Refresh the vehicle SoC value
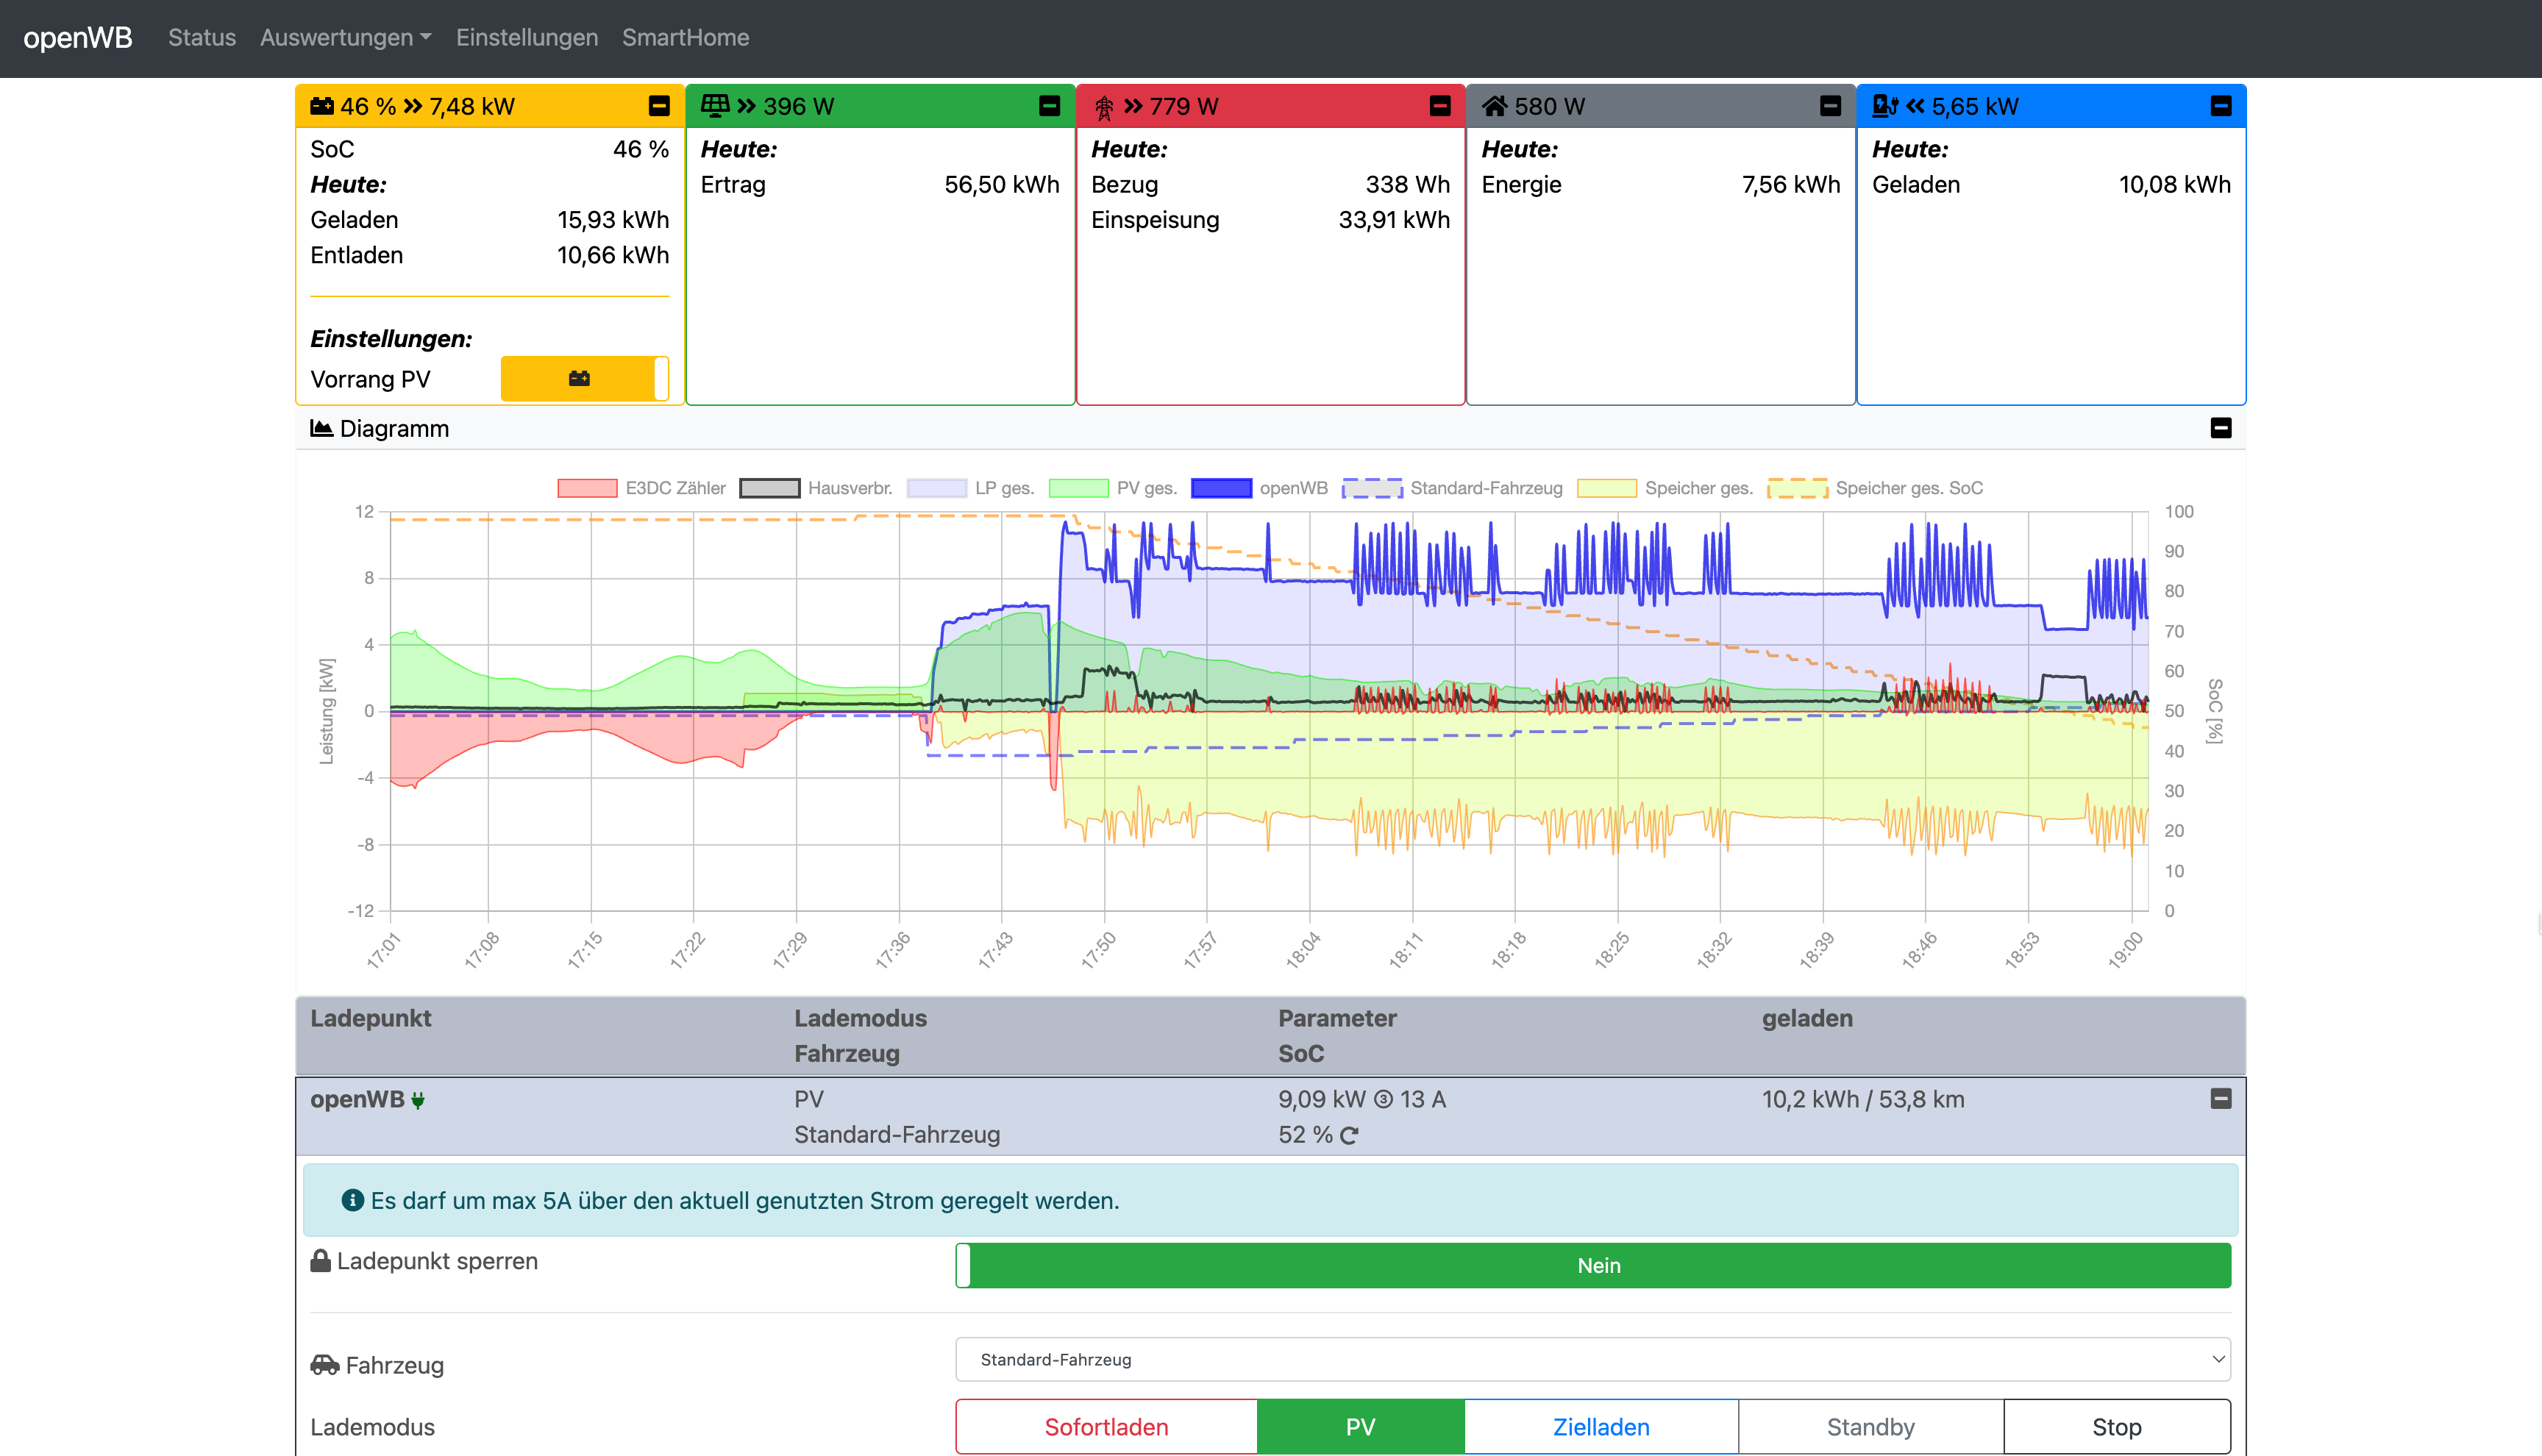 tap(1349, 1135)
